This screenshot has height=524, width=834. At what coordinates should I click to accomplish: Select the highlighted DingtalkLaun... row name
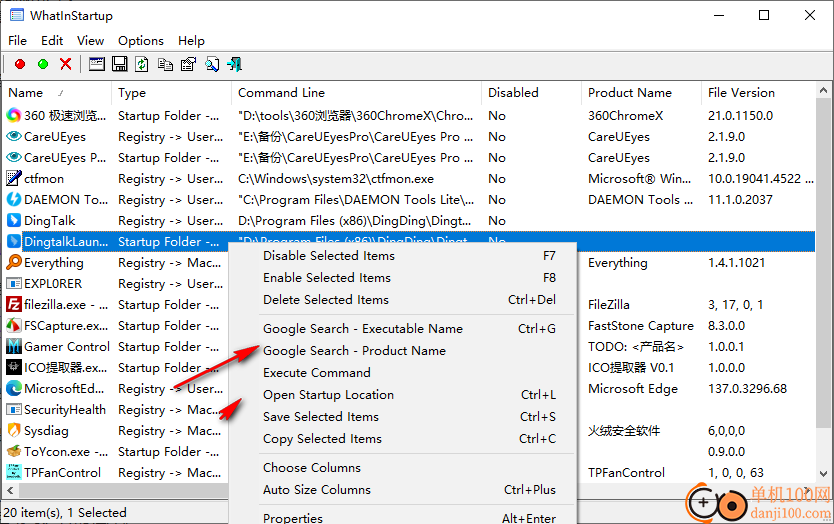coord(66,242)
